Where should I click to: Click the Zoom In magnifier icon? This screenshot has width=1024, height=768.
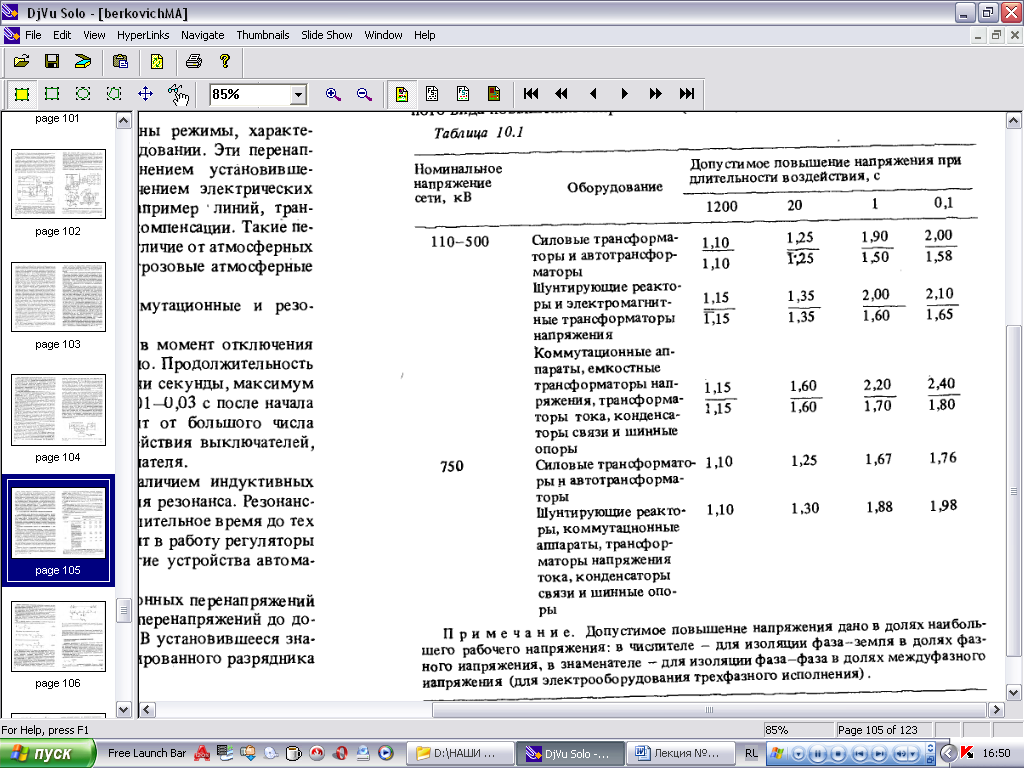333,94
